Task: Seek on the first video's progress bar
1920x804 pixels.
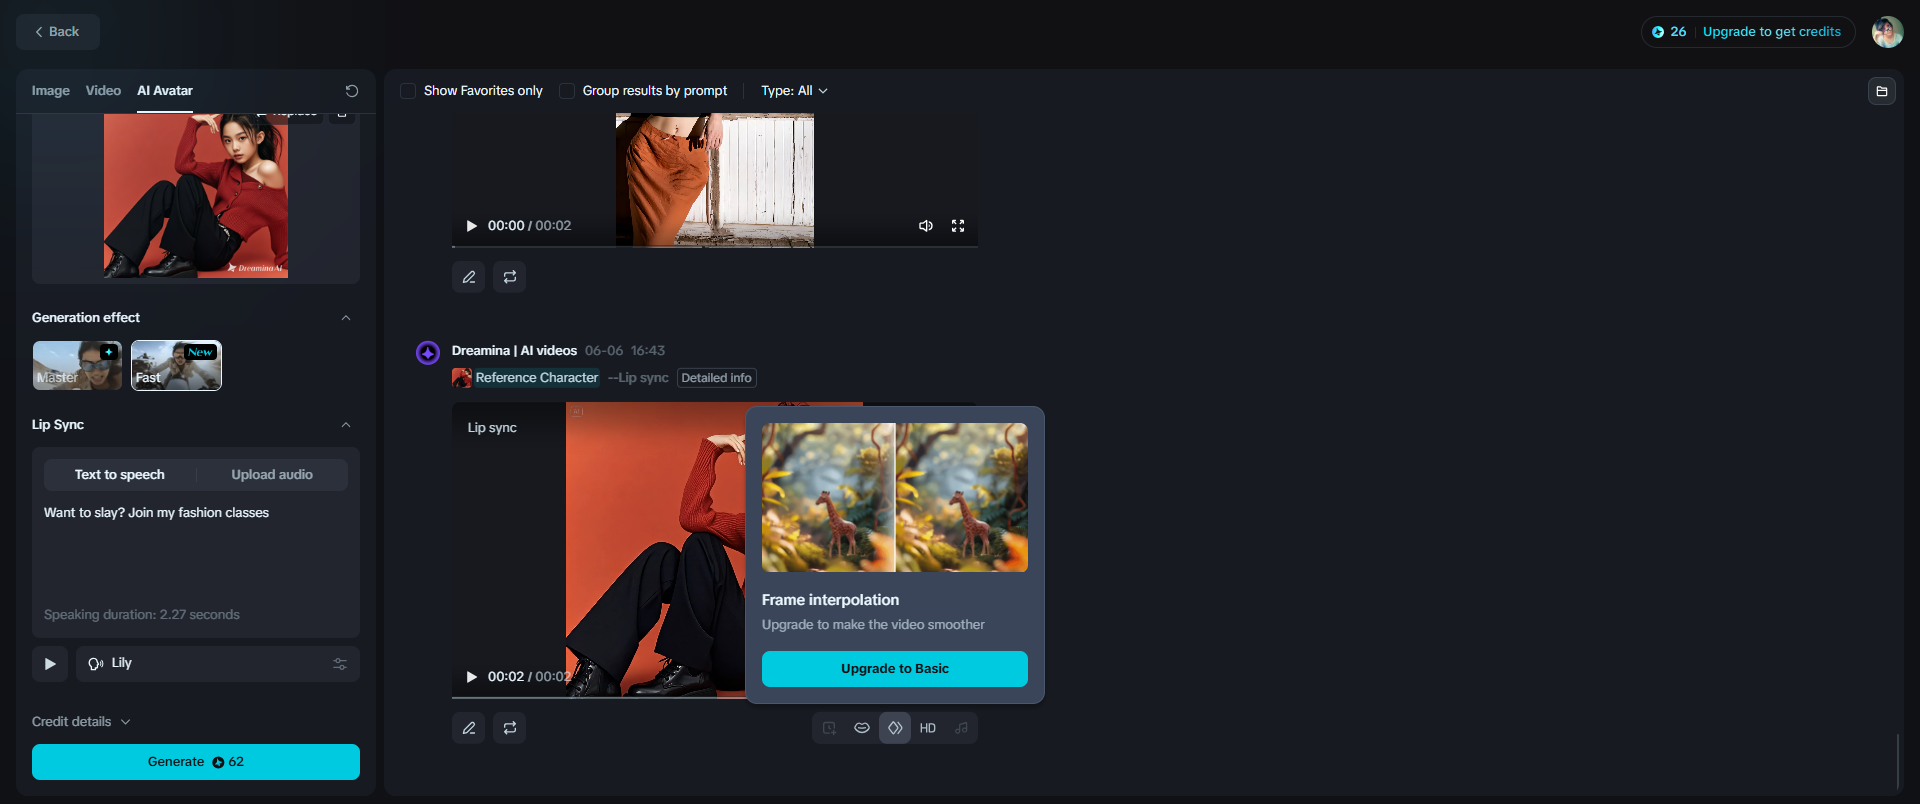Action: pos(715,246)
